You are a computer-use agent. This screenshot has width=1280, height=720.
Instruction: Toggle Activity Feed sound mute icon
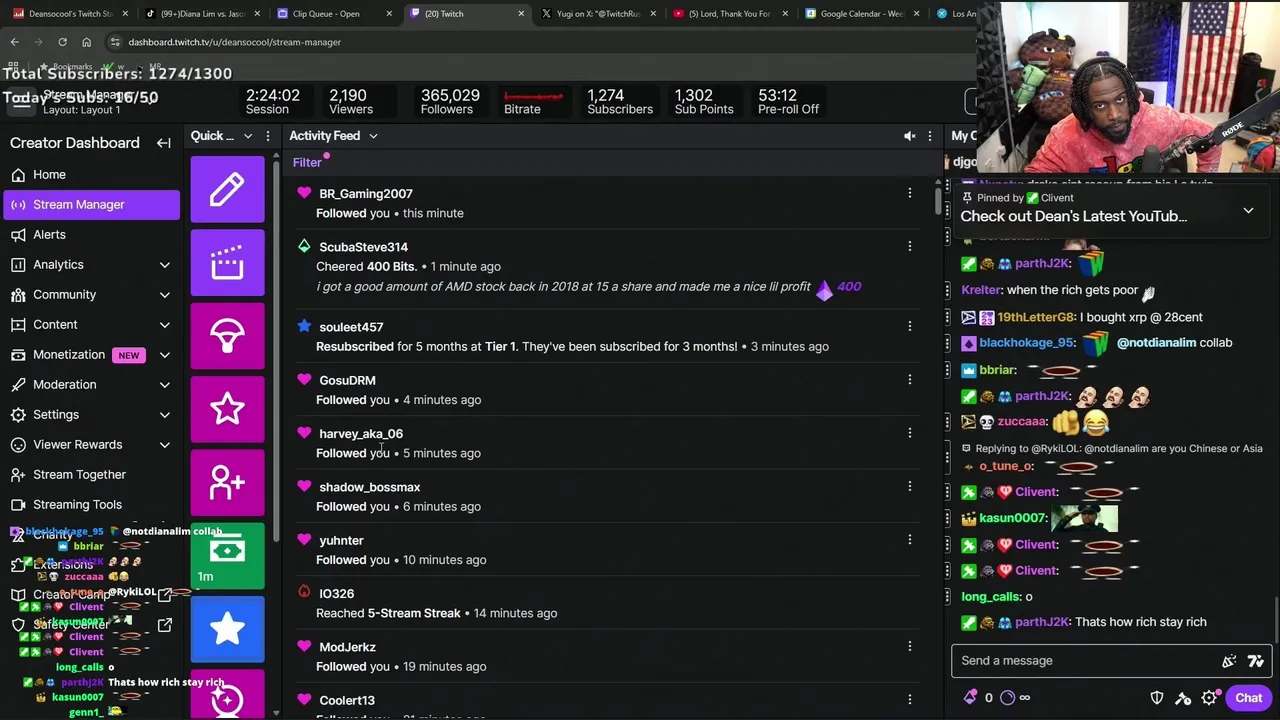pos(910,136)
